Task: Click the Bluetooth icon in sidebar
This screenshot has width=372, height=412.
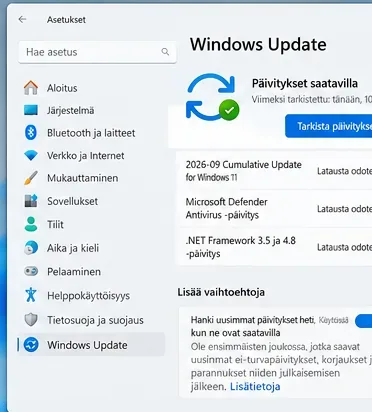Action: tap(31, 132)
